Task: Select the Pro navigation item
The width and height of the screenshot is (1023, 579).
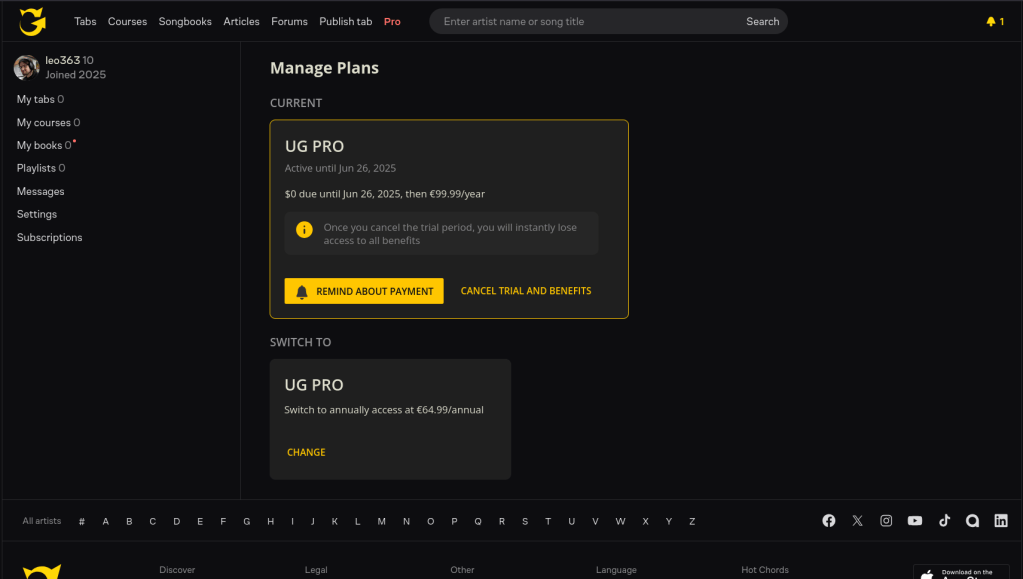Action: [392, 21]
